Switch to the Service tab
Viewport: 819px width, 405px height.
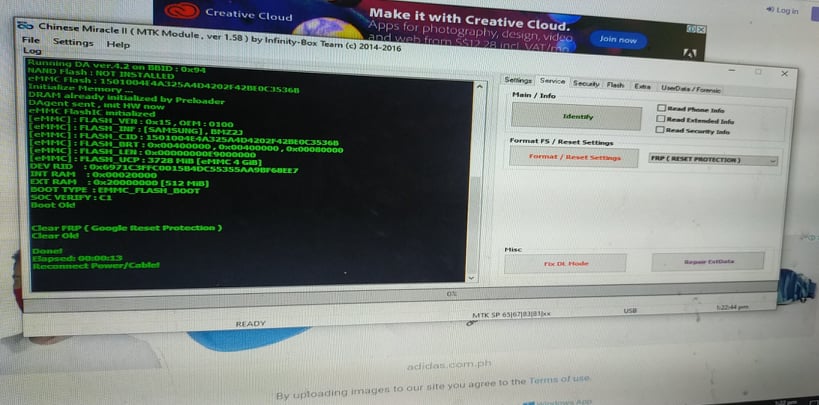tap(552, 81)
